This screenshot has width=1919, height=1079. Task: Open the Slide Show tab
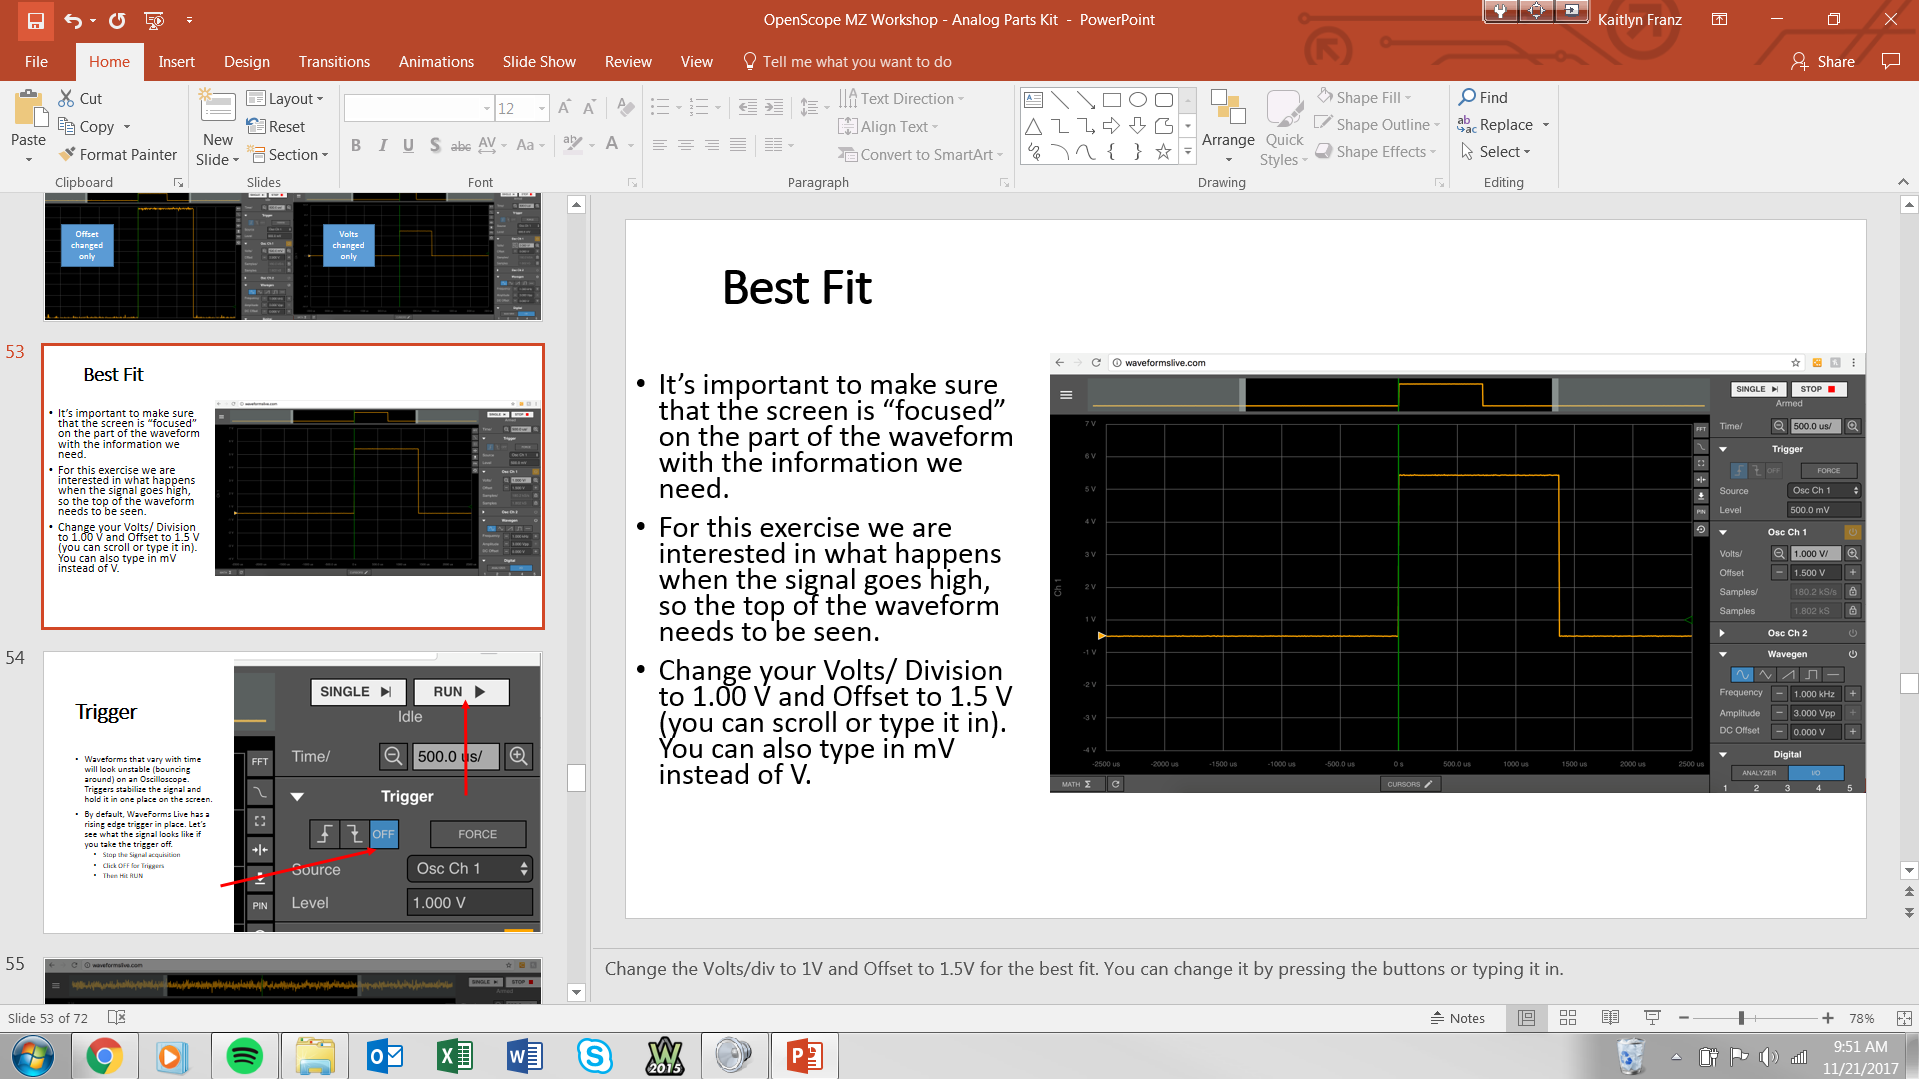coord(539,61)
